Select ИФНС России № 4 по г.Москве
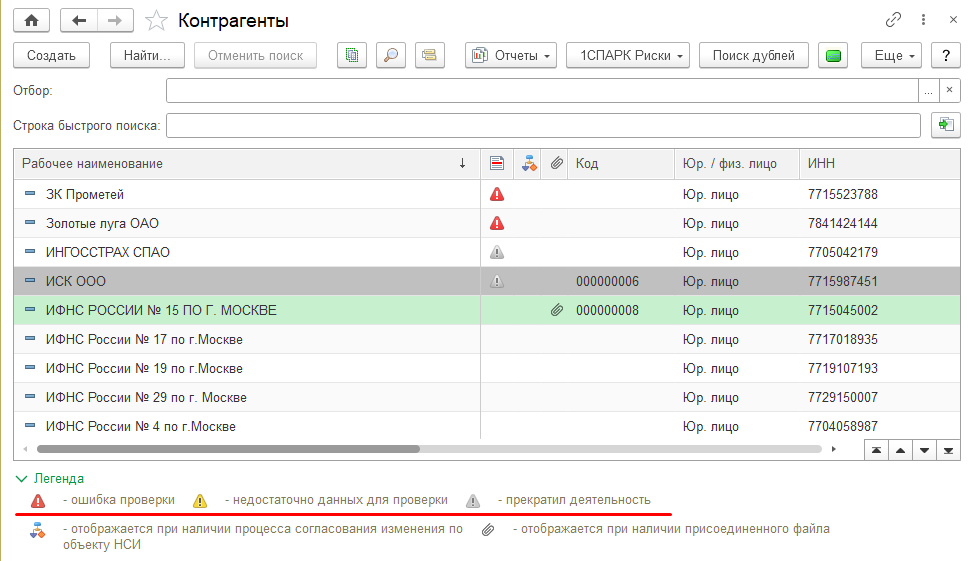 click(487, 426)
